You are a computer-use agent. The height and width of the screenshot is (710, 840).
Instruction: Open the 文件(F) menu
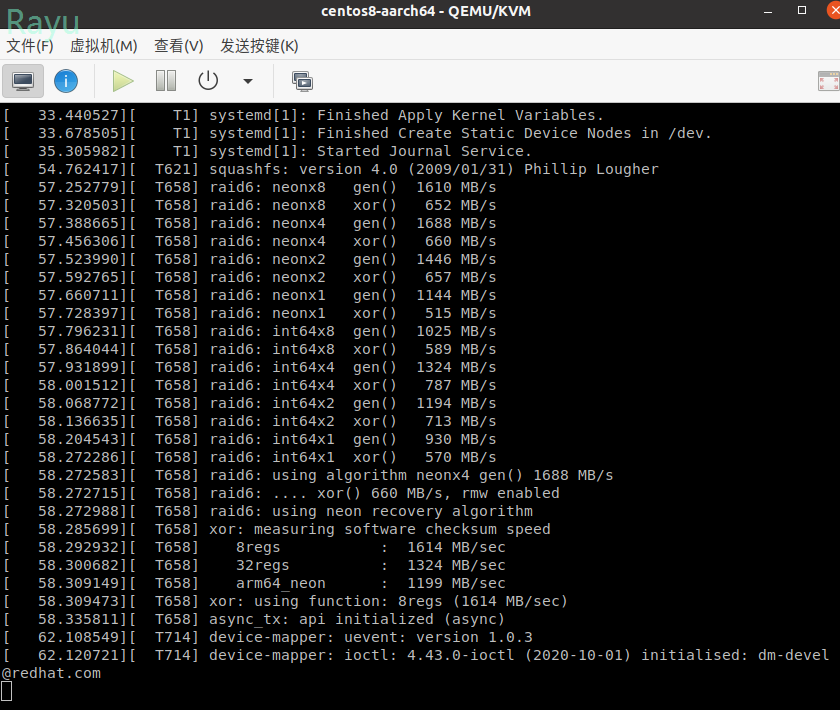pos(30,46)
